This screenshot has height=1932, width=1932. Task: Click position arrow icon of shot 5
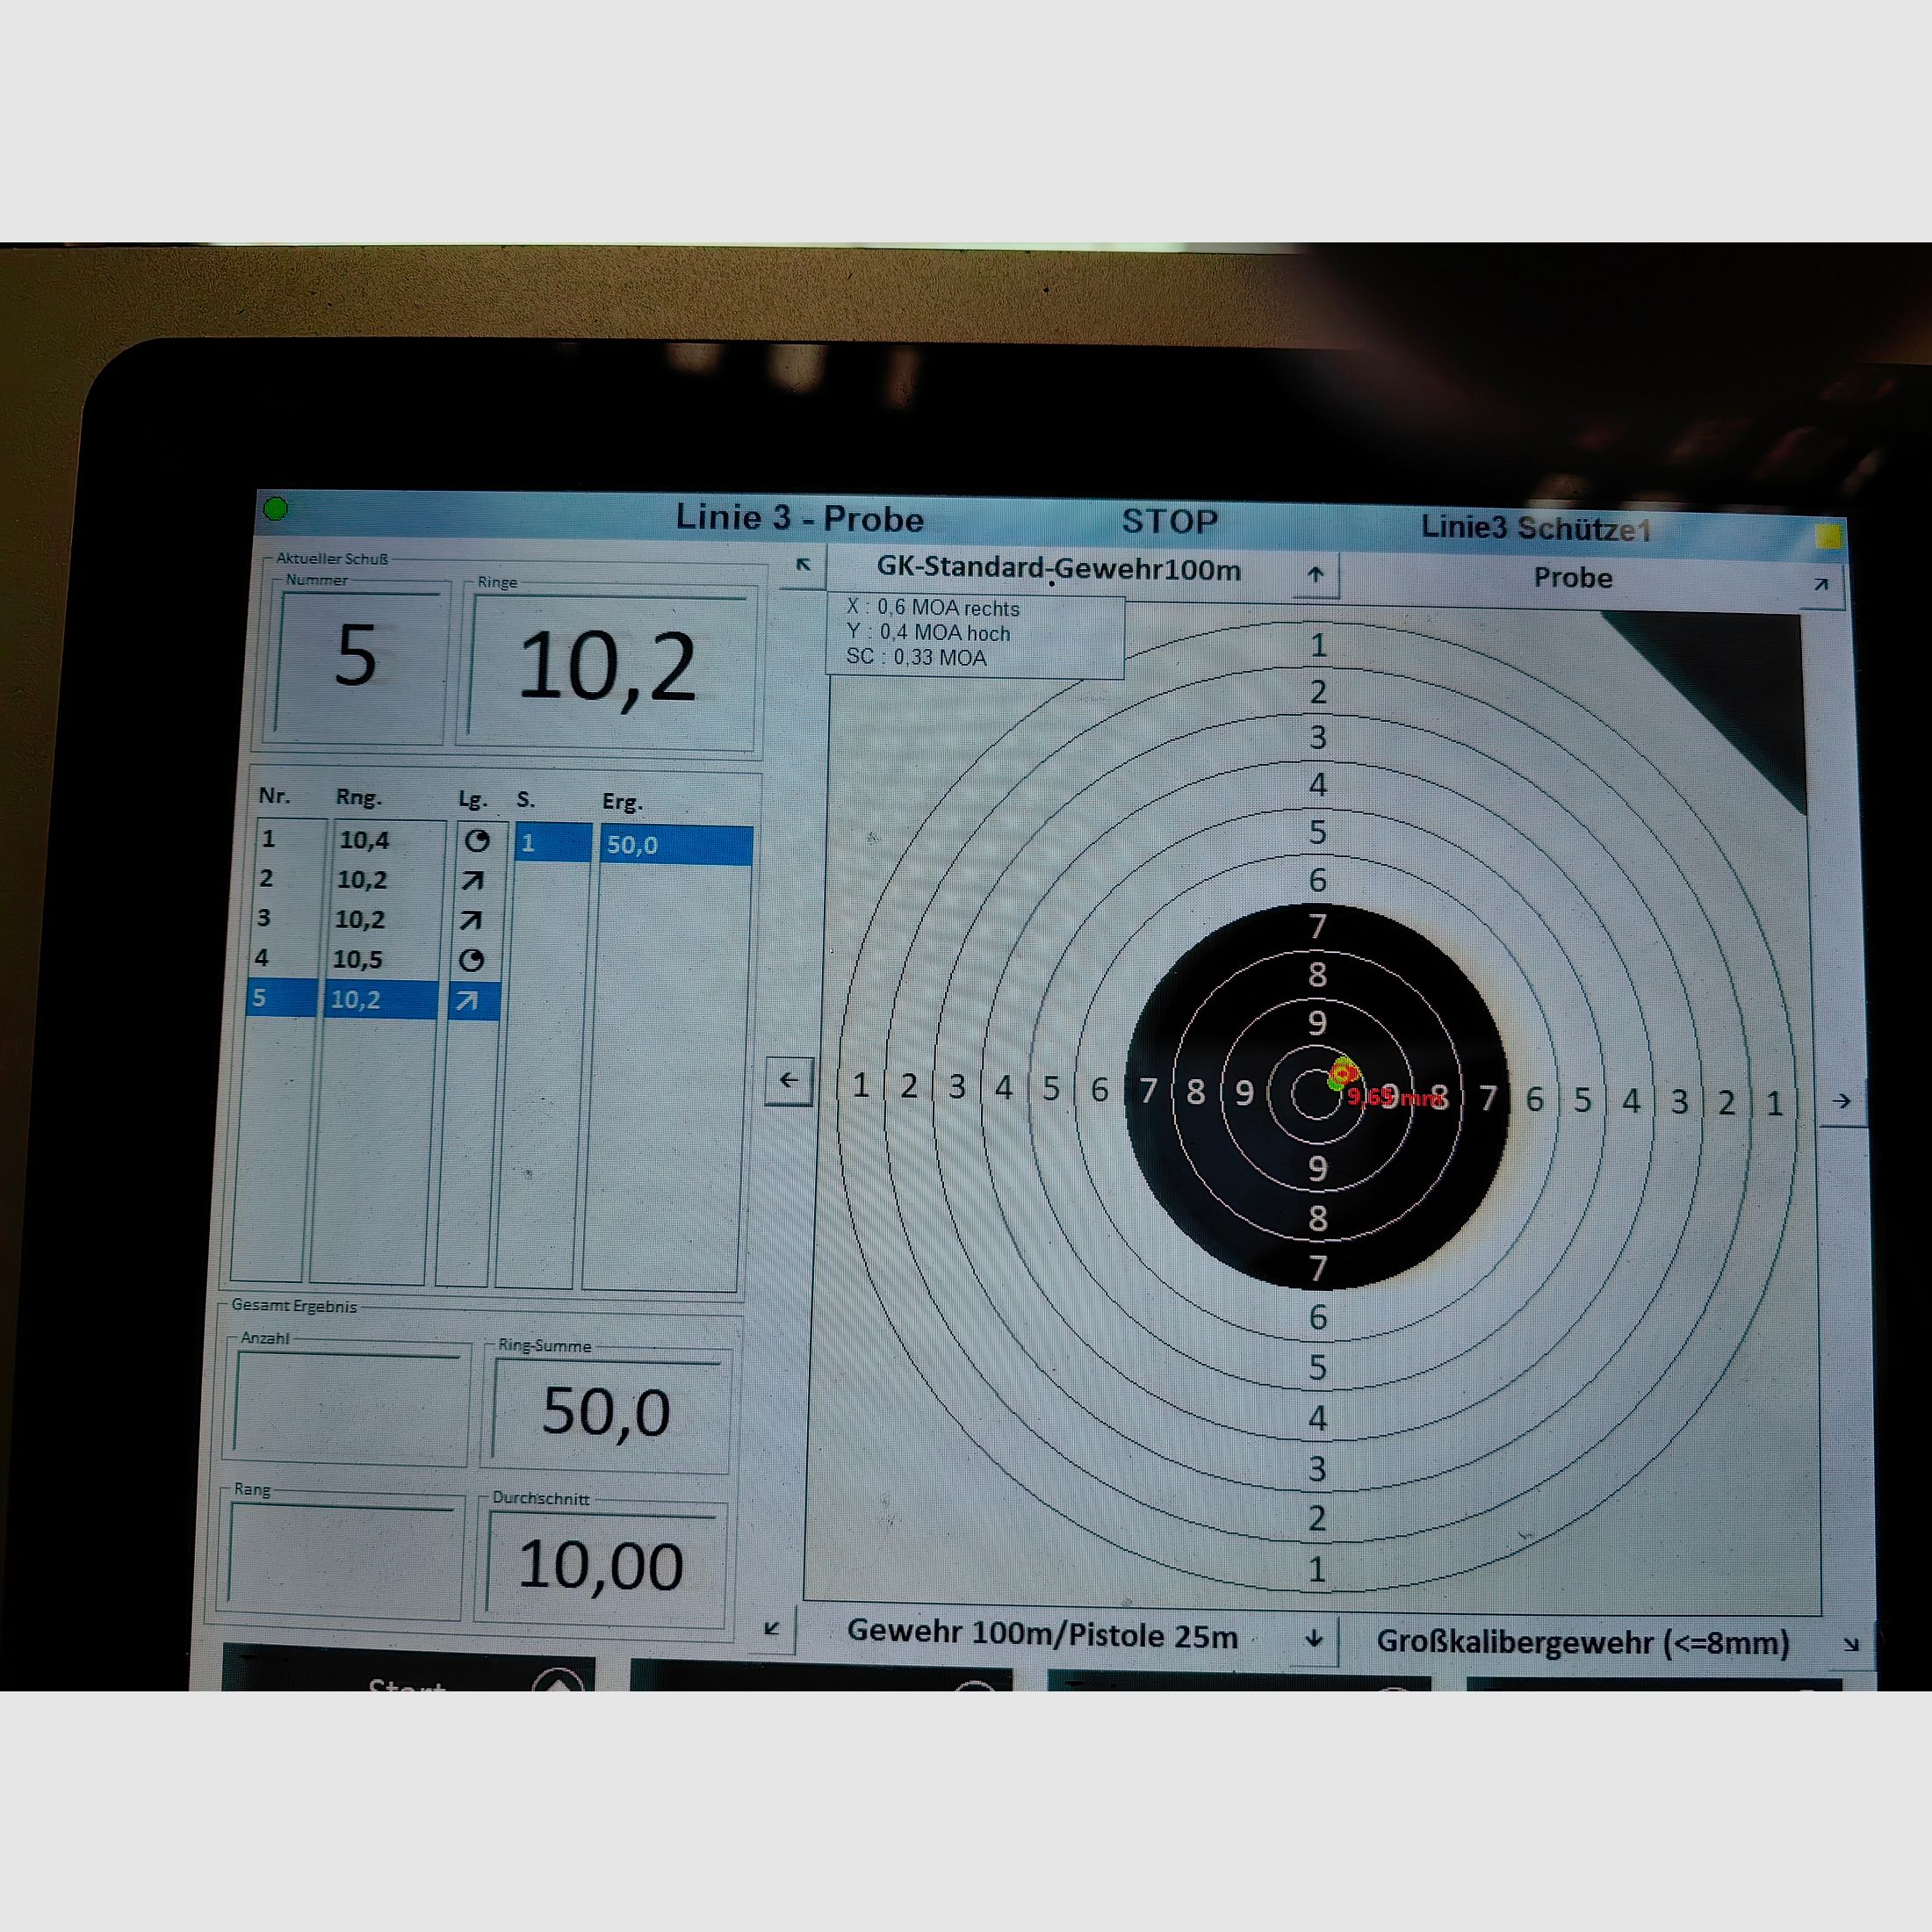tap(467, 1000)
